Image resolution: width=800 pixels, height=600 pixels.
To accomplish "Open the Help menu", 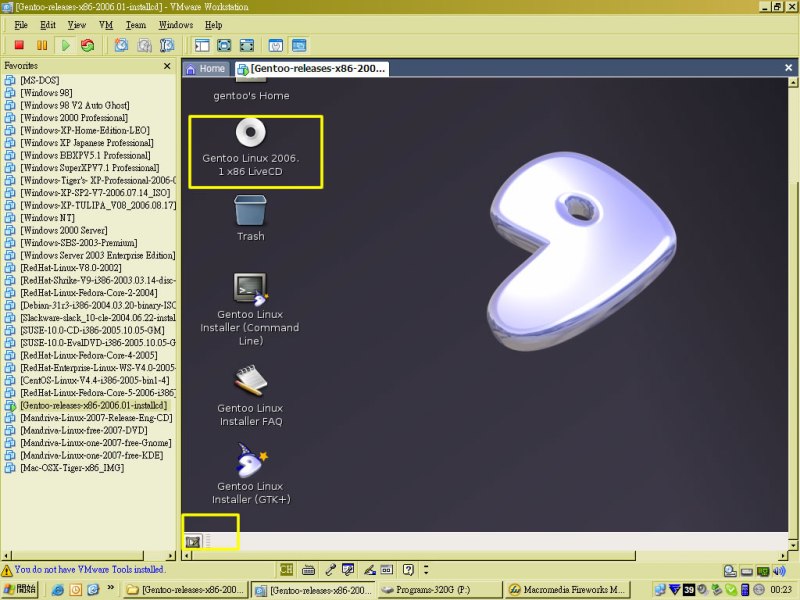I will [214, 25].
